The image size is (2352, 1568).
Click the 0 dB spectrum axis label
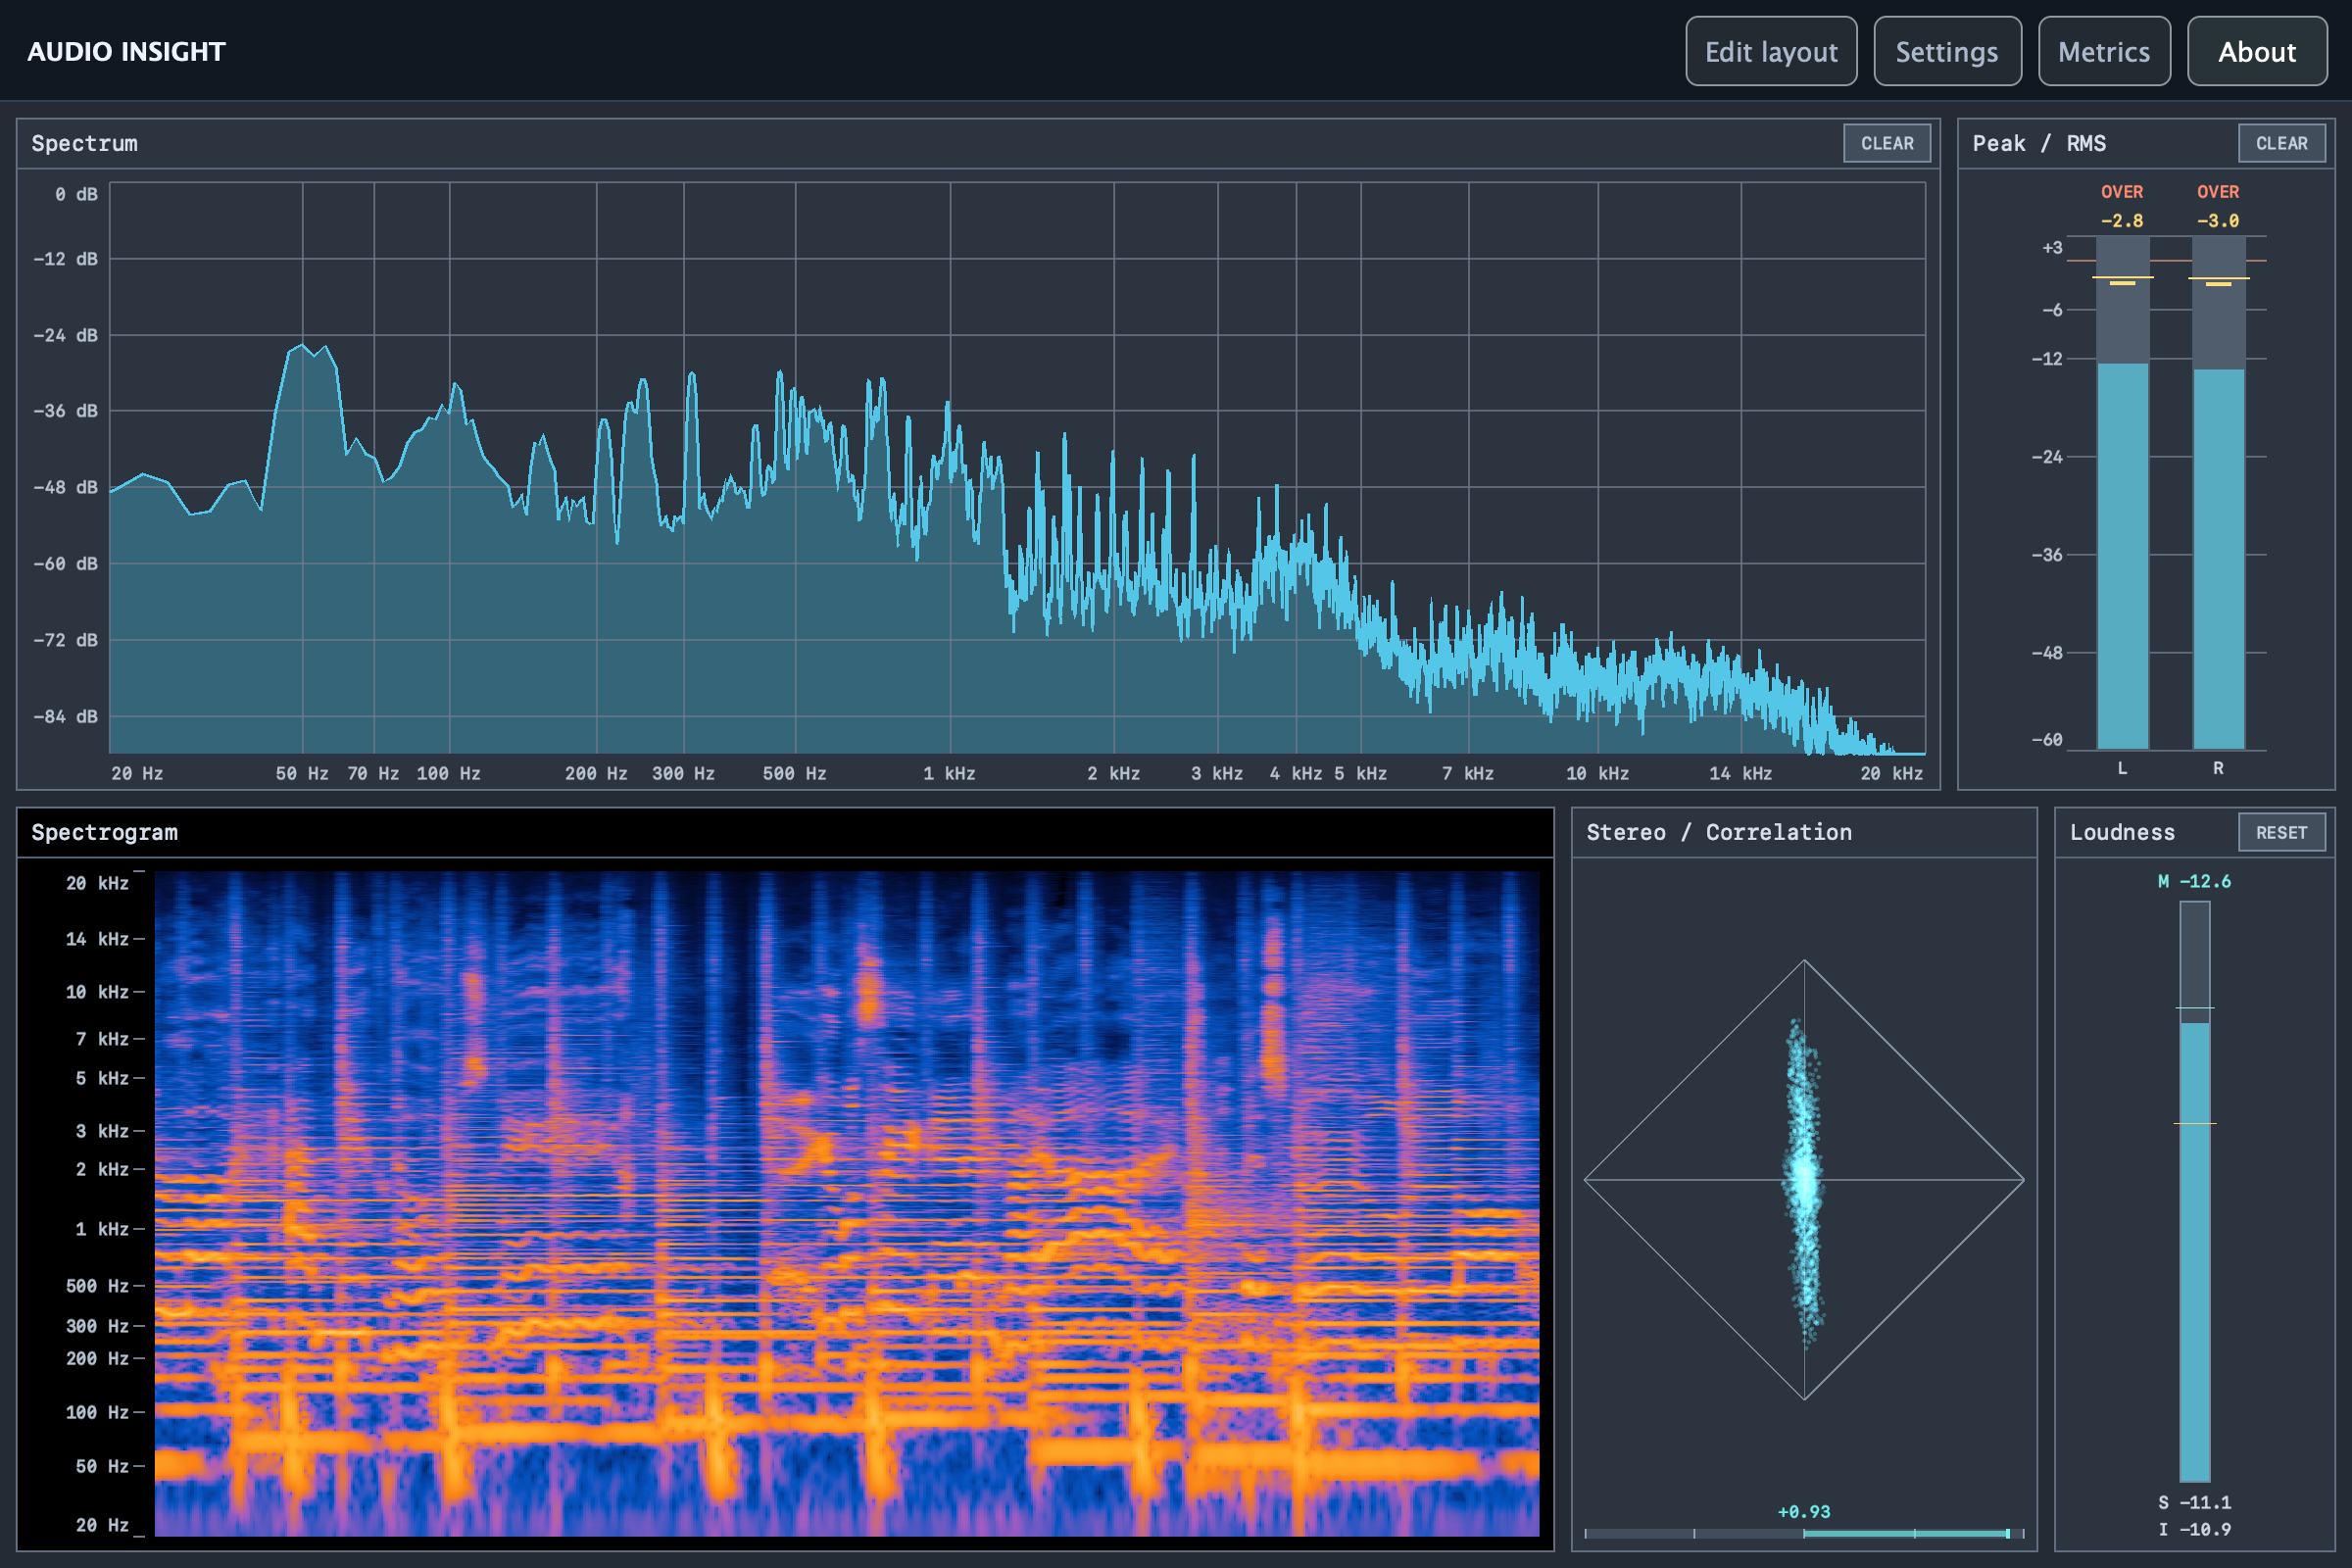[x=76, y=194]
